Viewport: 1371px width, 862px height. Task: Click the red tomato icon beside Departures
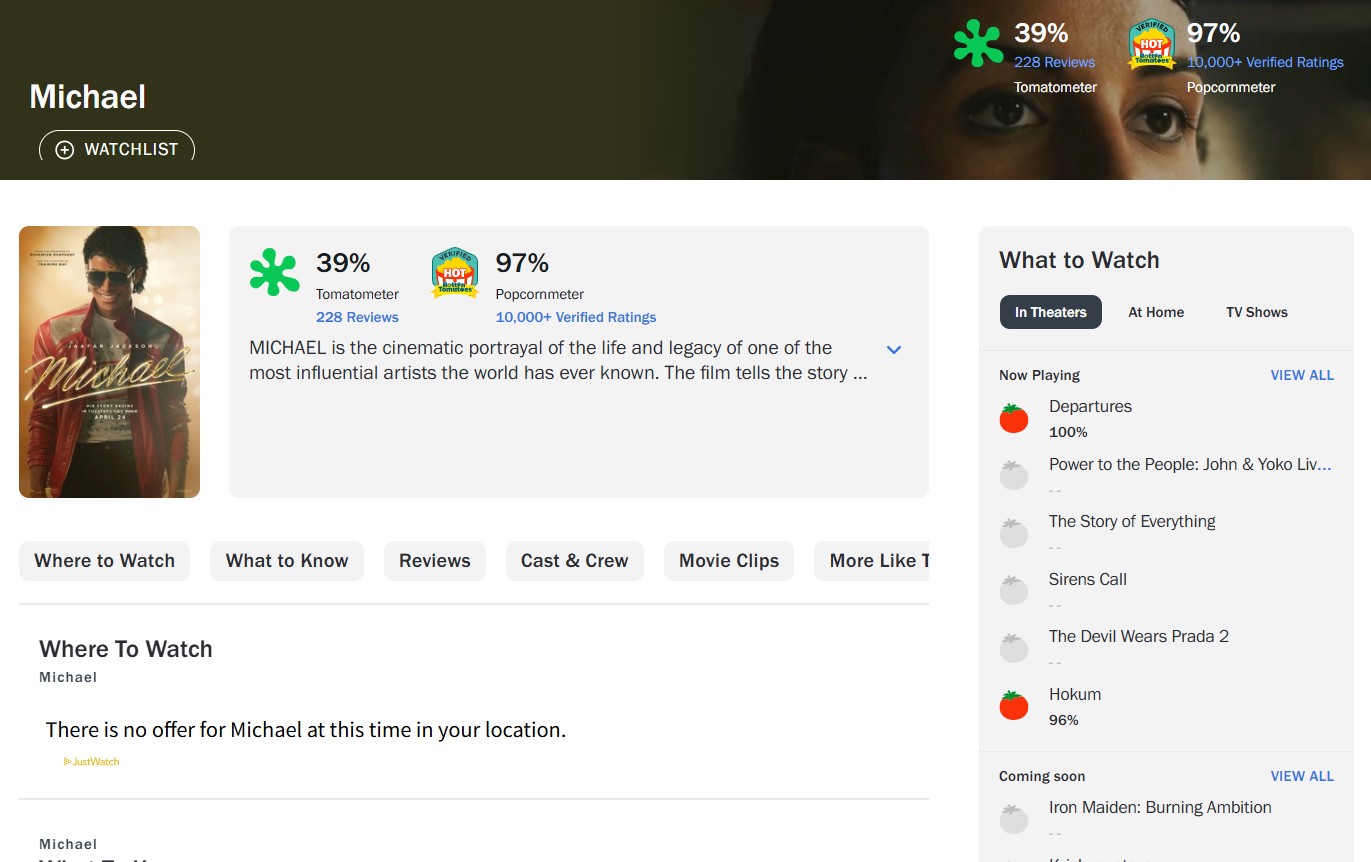coord(1014,418)
